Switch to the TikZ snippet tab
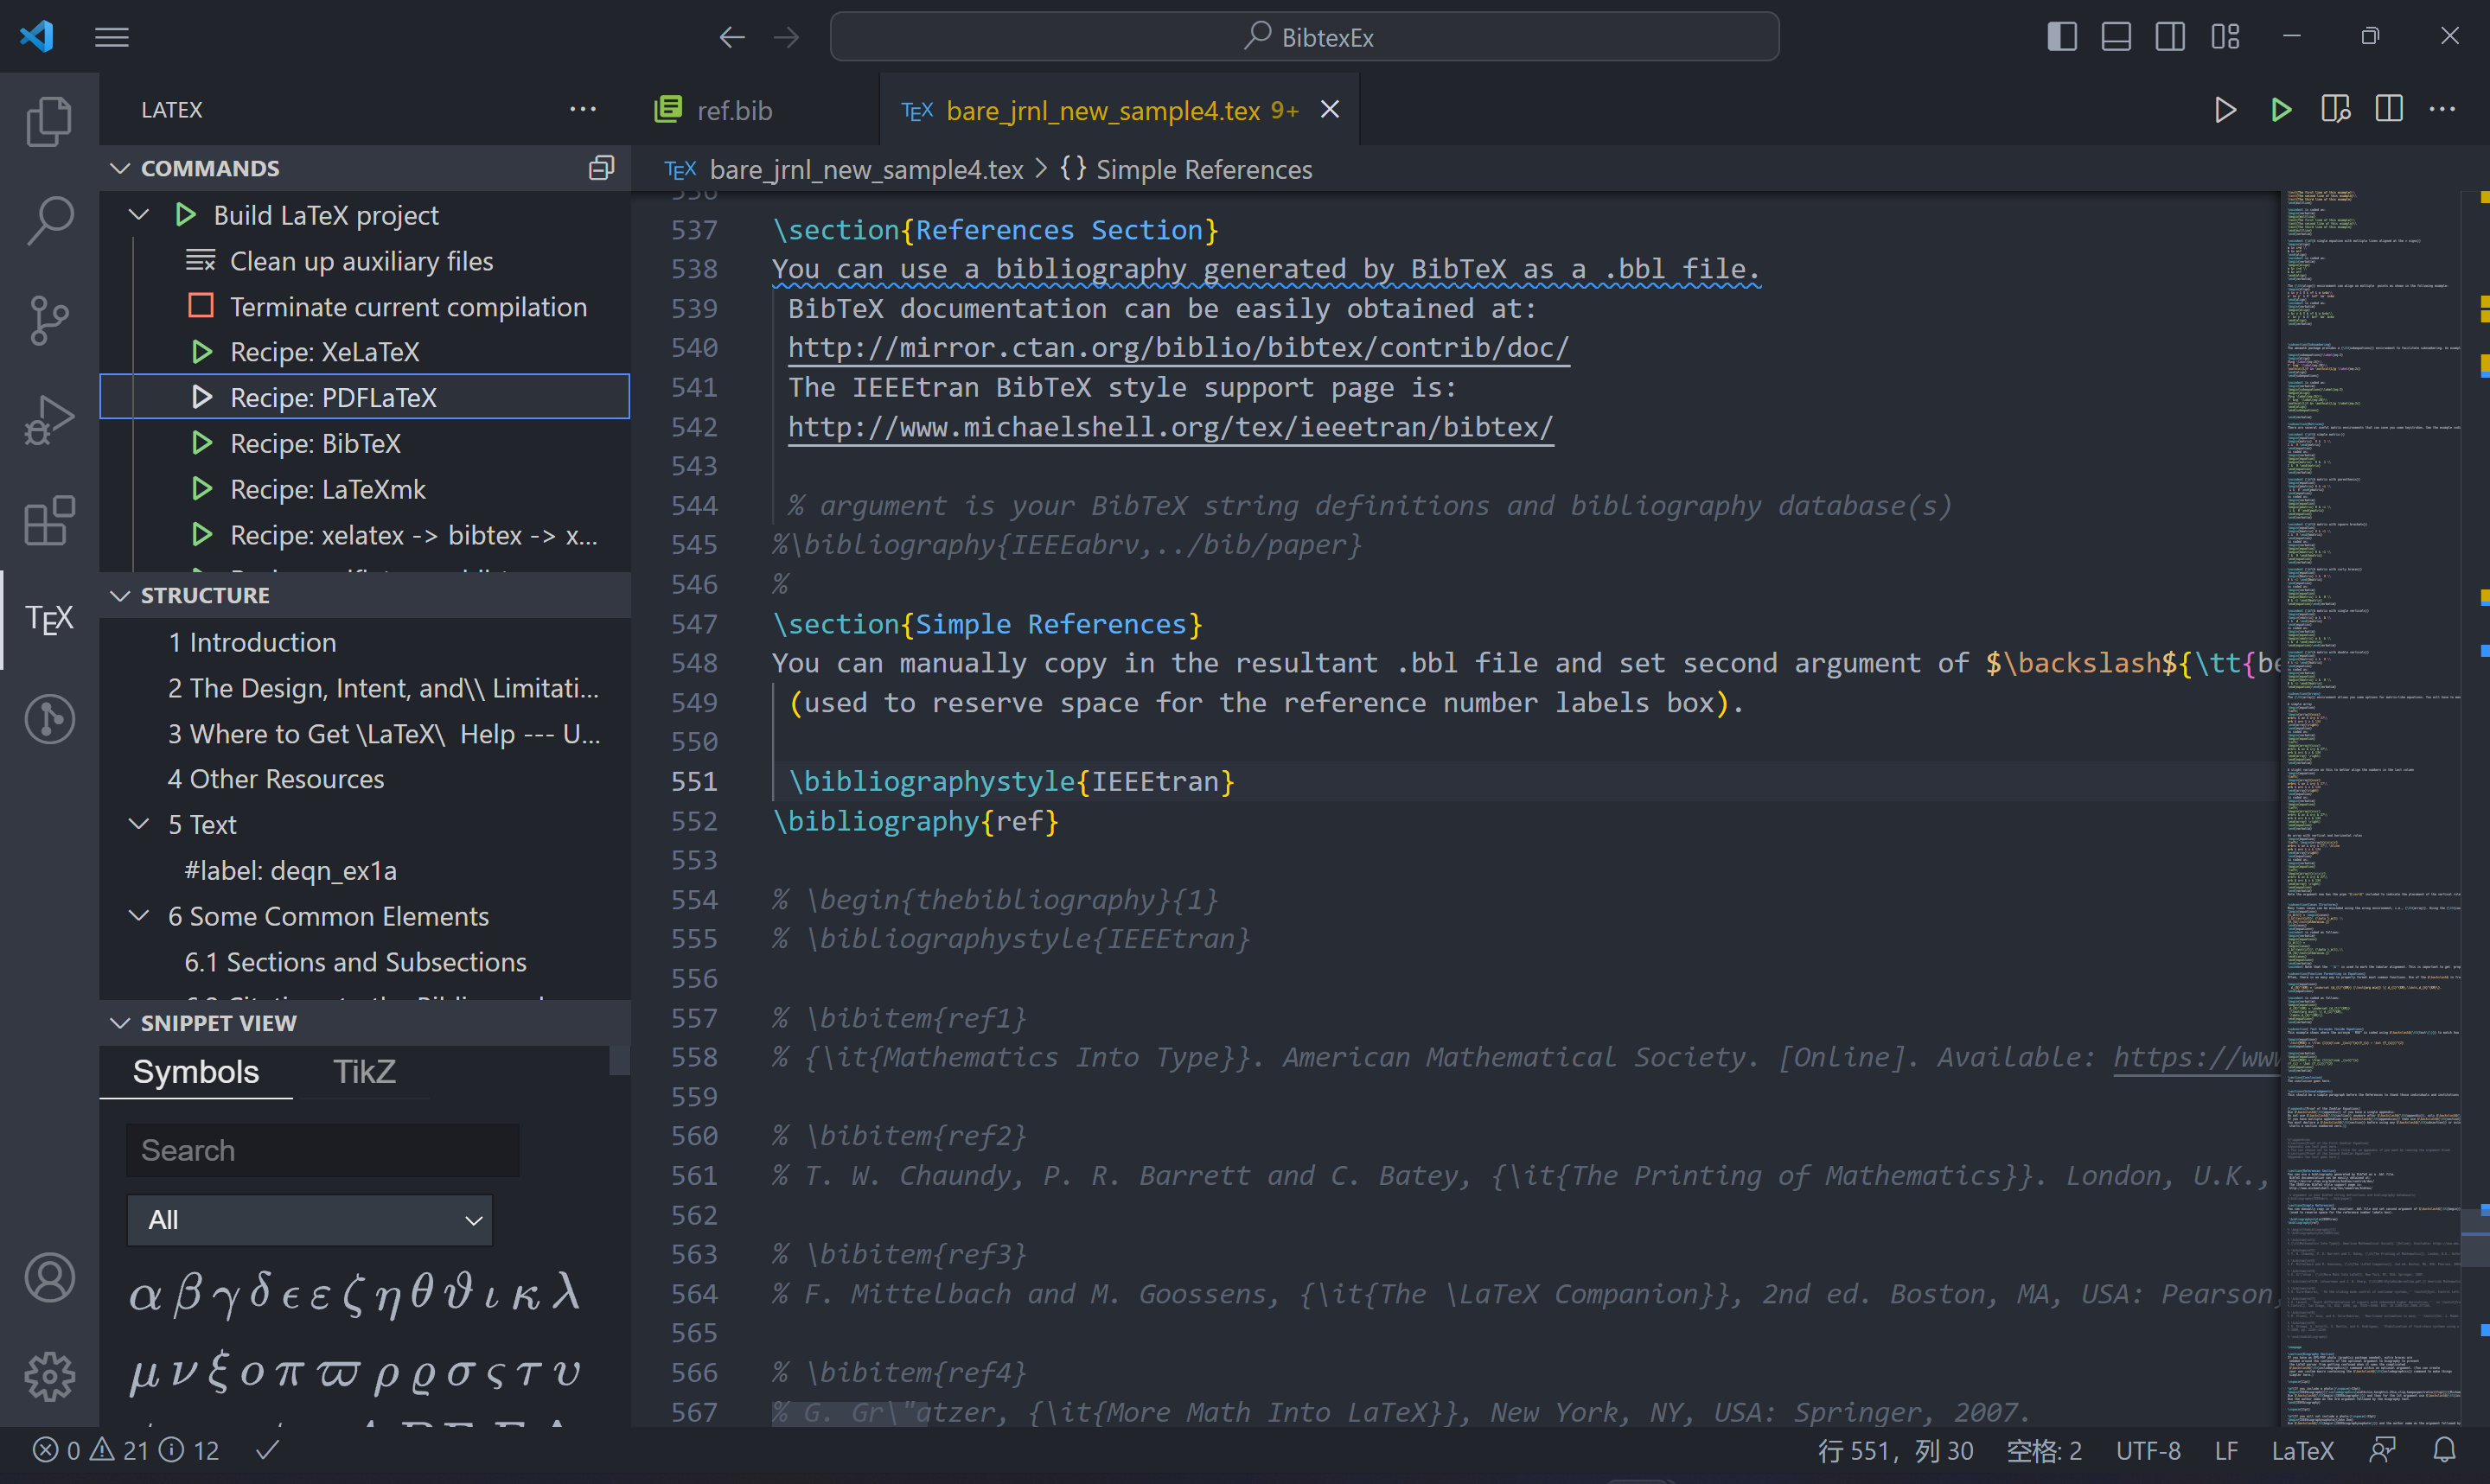This screenshot has height=1484, width=2490. tap(364, 1071)
